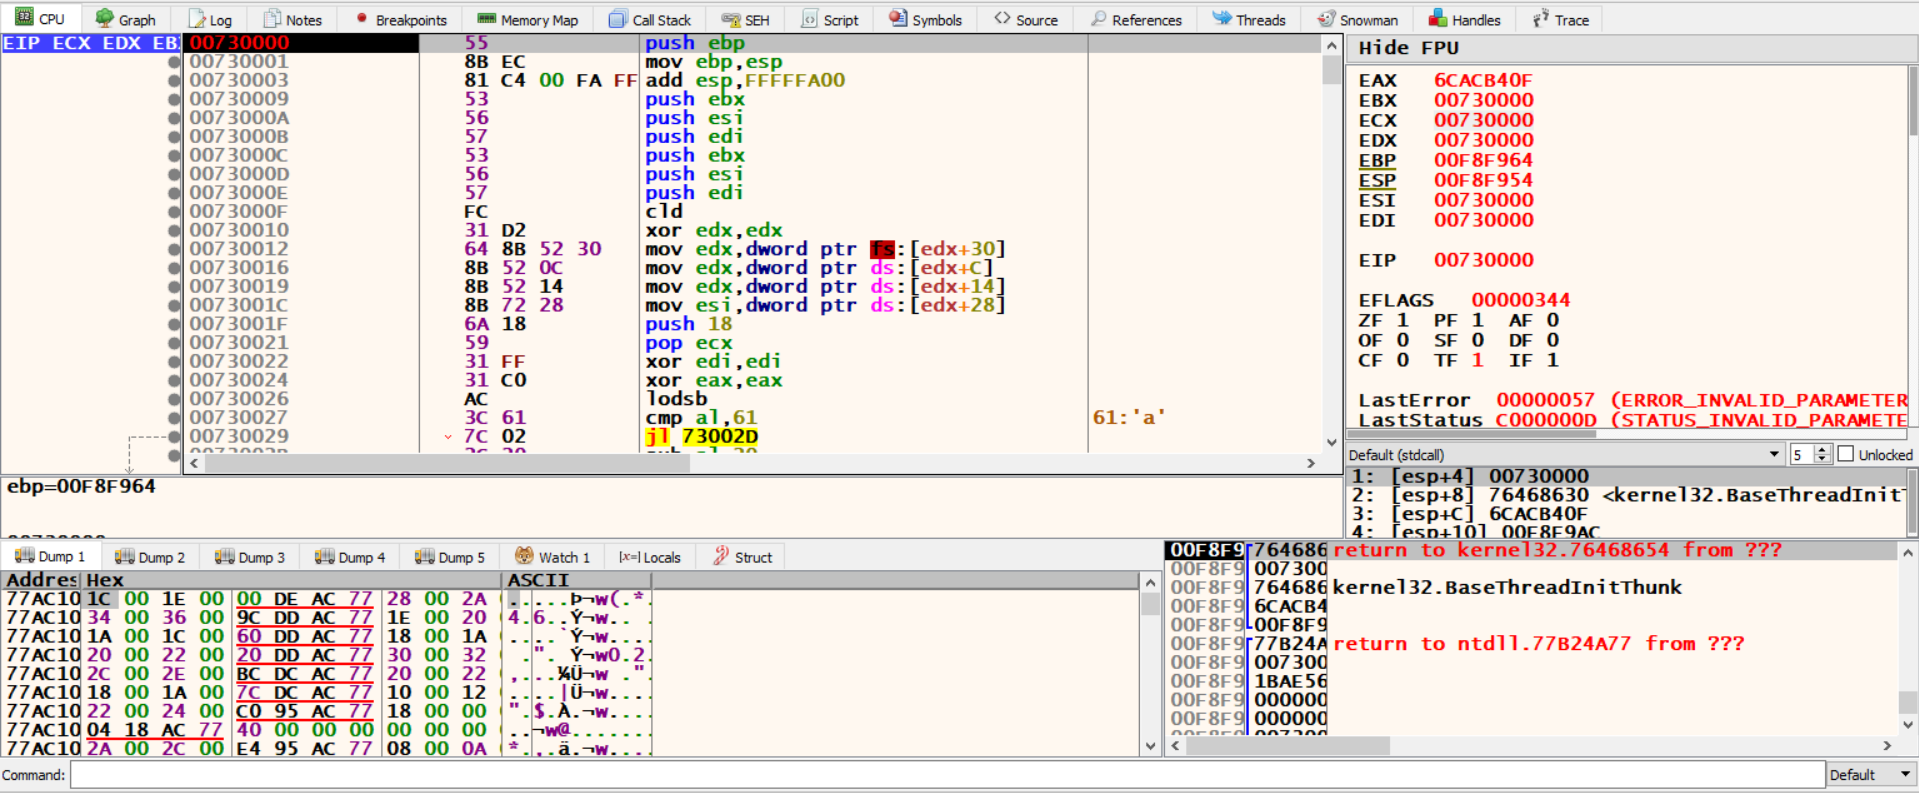This screenshot has width=1919, height=793.
Task: Click the LastError 00000057 value
Action: pos(1545,400)
